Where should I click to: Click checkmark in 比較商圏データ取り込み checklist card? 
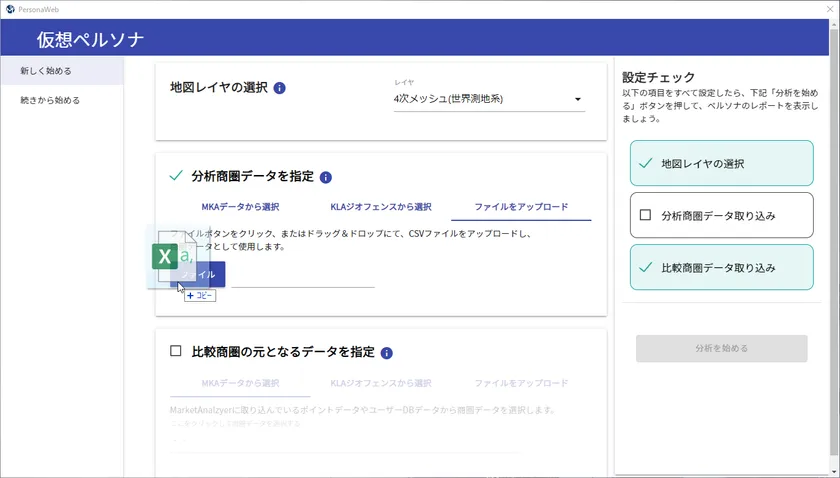tap(645, 267)
